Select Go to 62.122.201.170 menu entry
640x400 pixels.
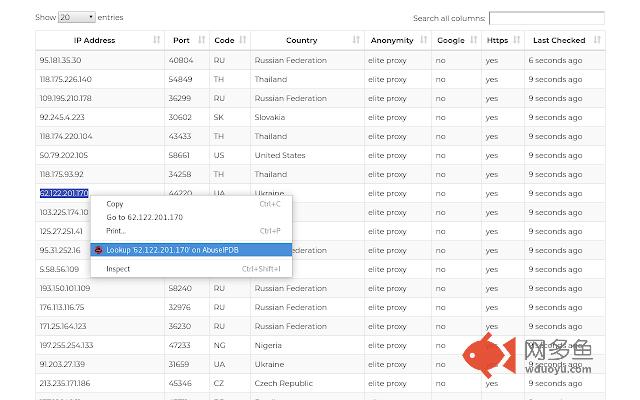(191, 217)
